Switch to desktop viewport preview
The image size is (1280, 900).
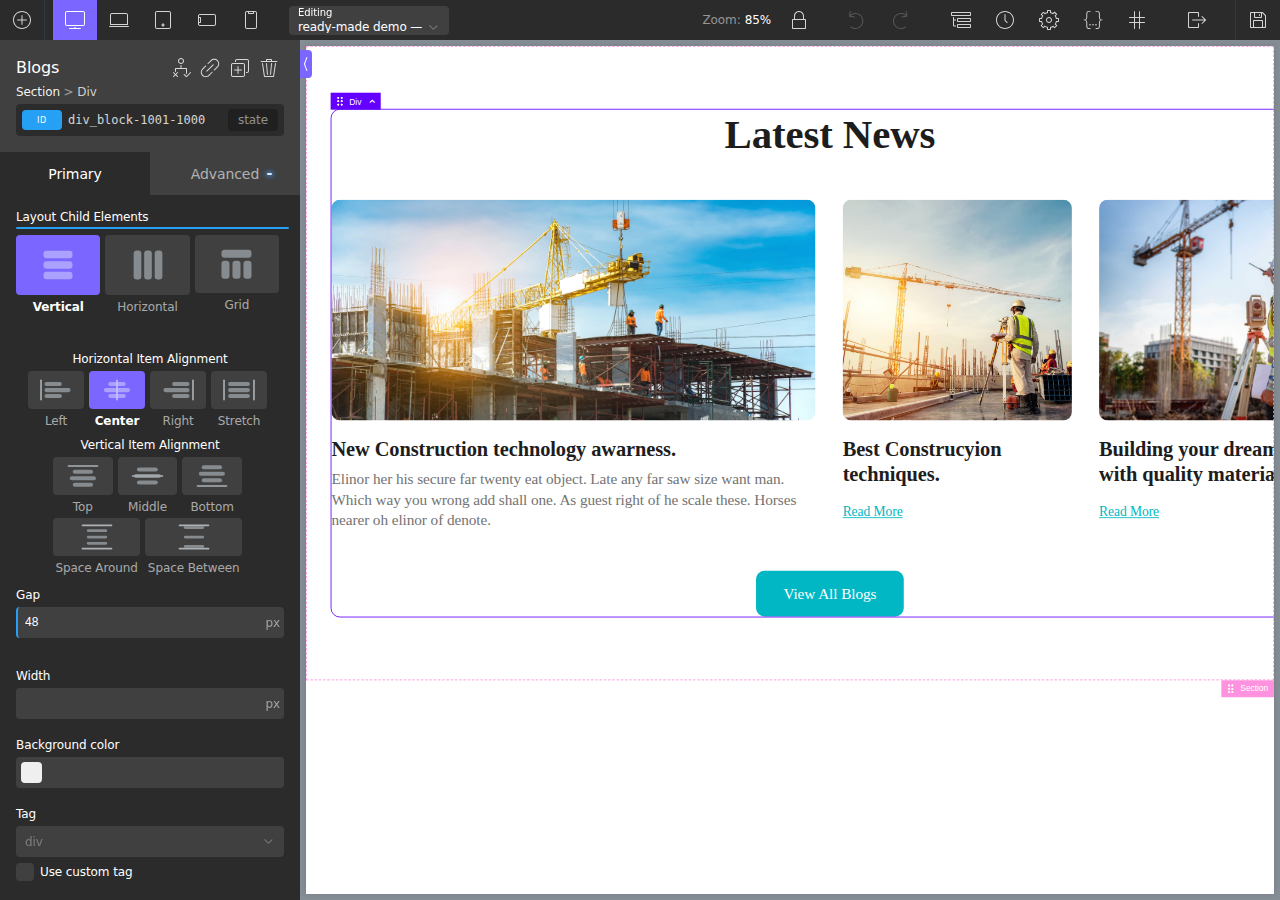75,20
